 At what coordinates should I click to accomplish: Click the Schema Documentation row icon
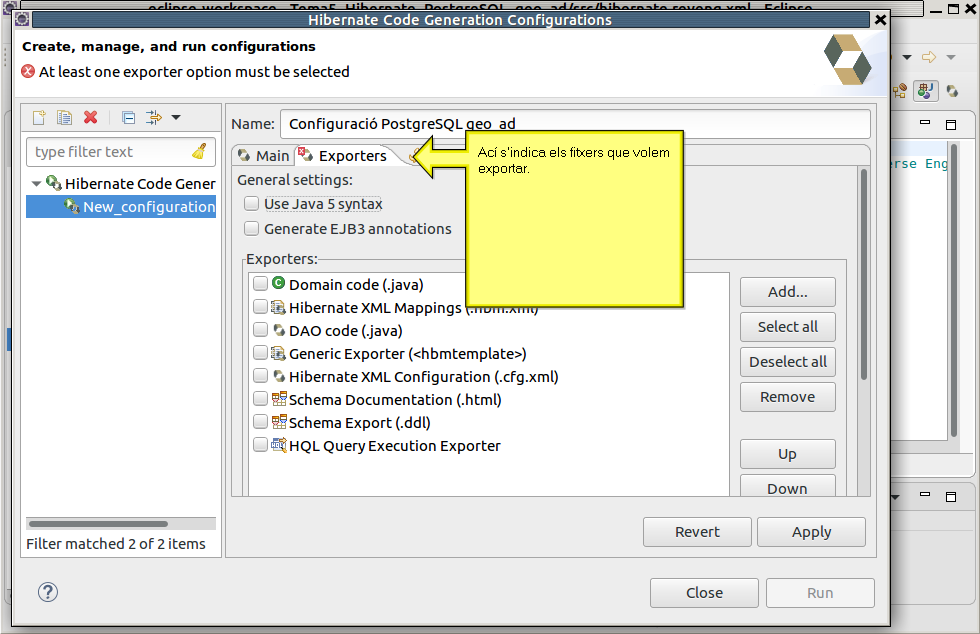tap(279, 399)
